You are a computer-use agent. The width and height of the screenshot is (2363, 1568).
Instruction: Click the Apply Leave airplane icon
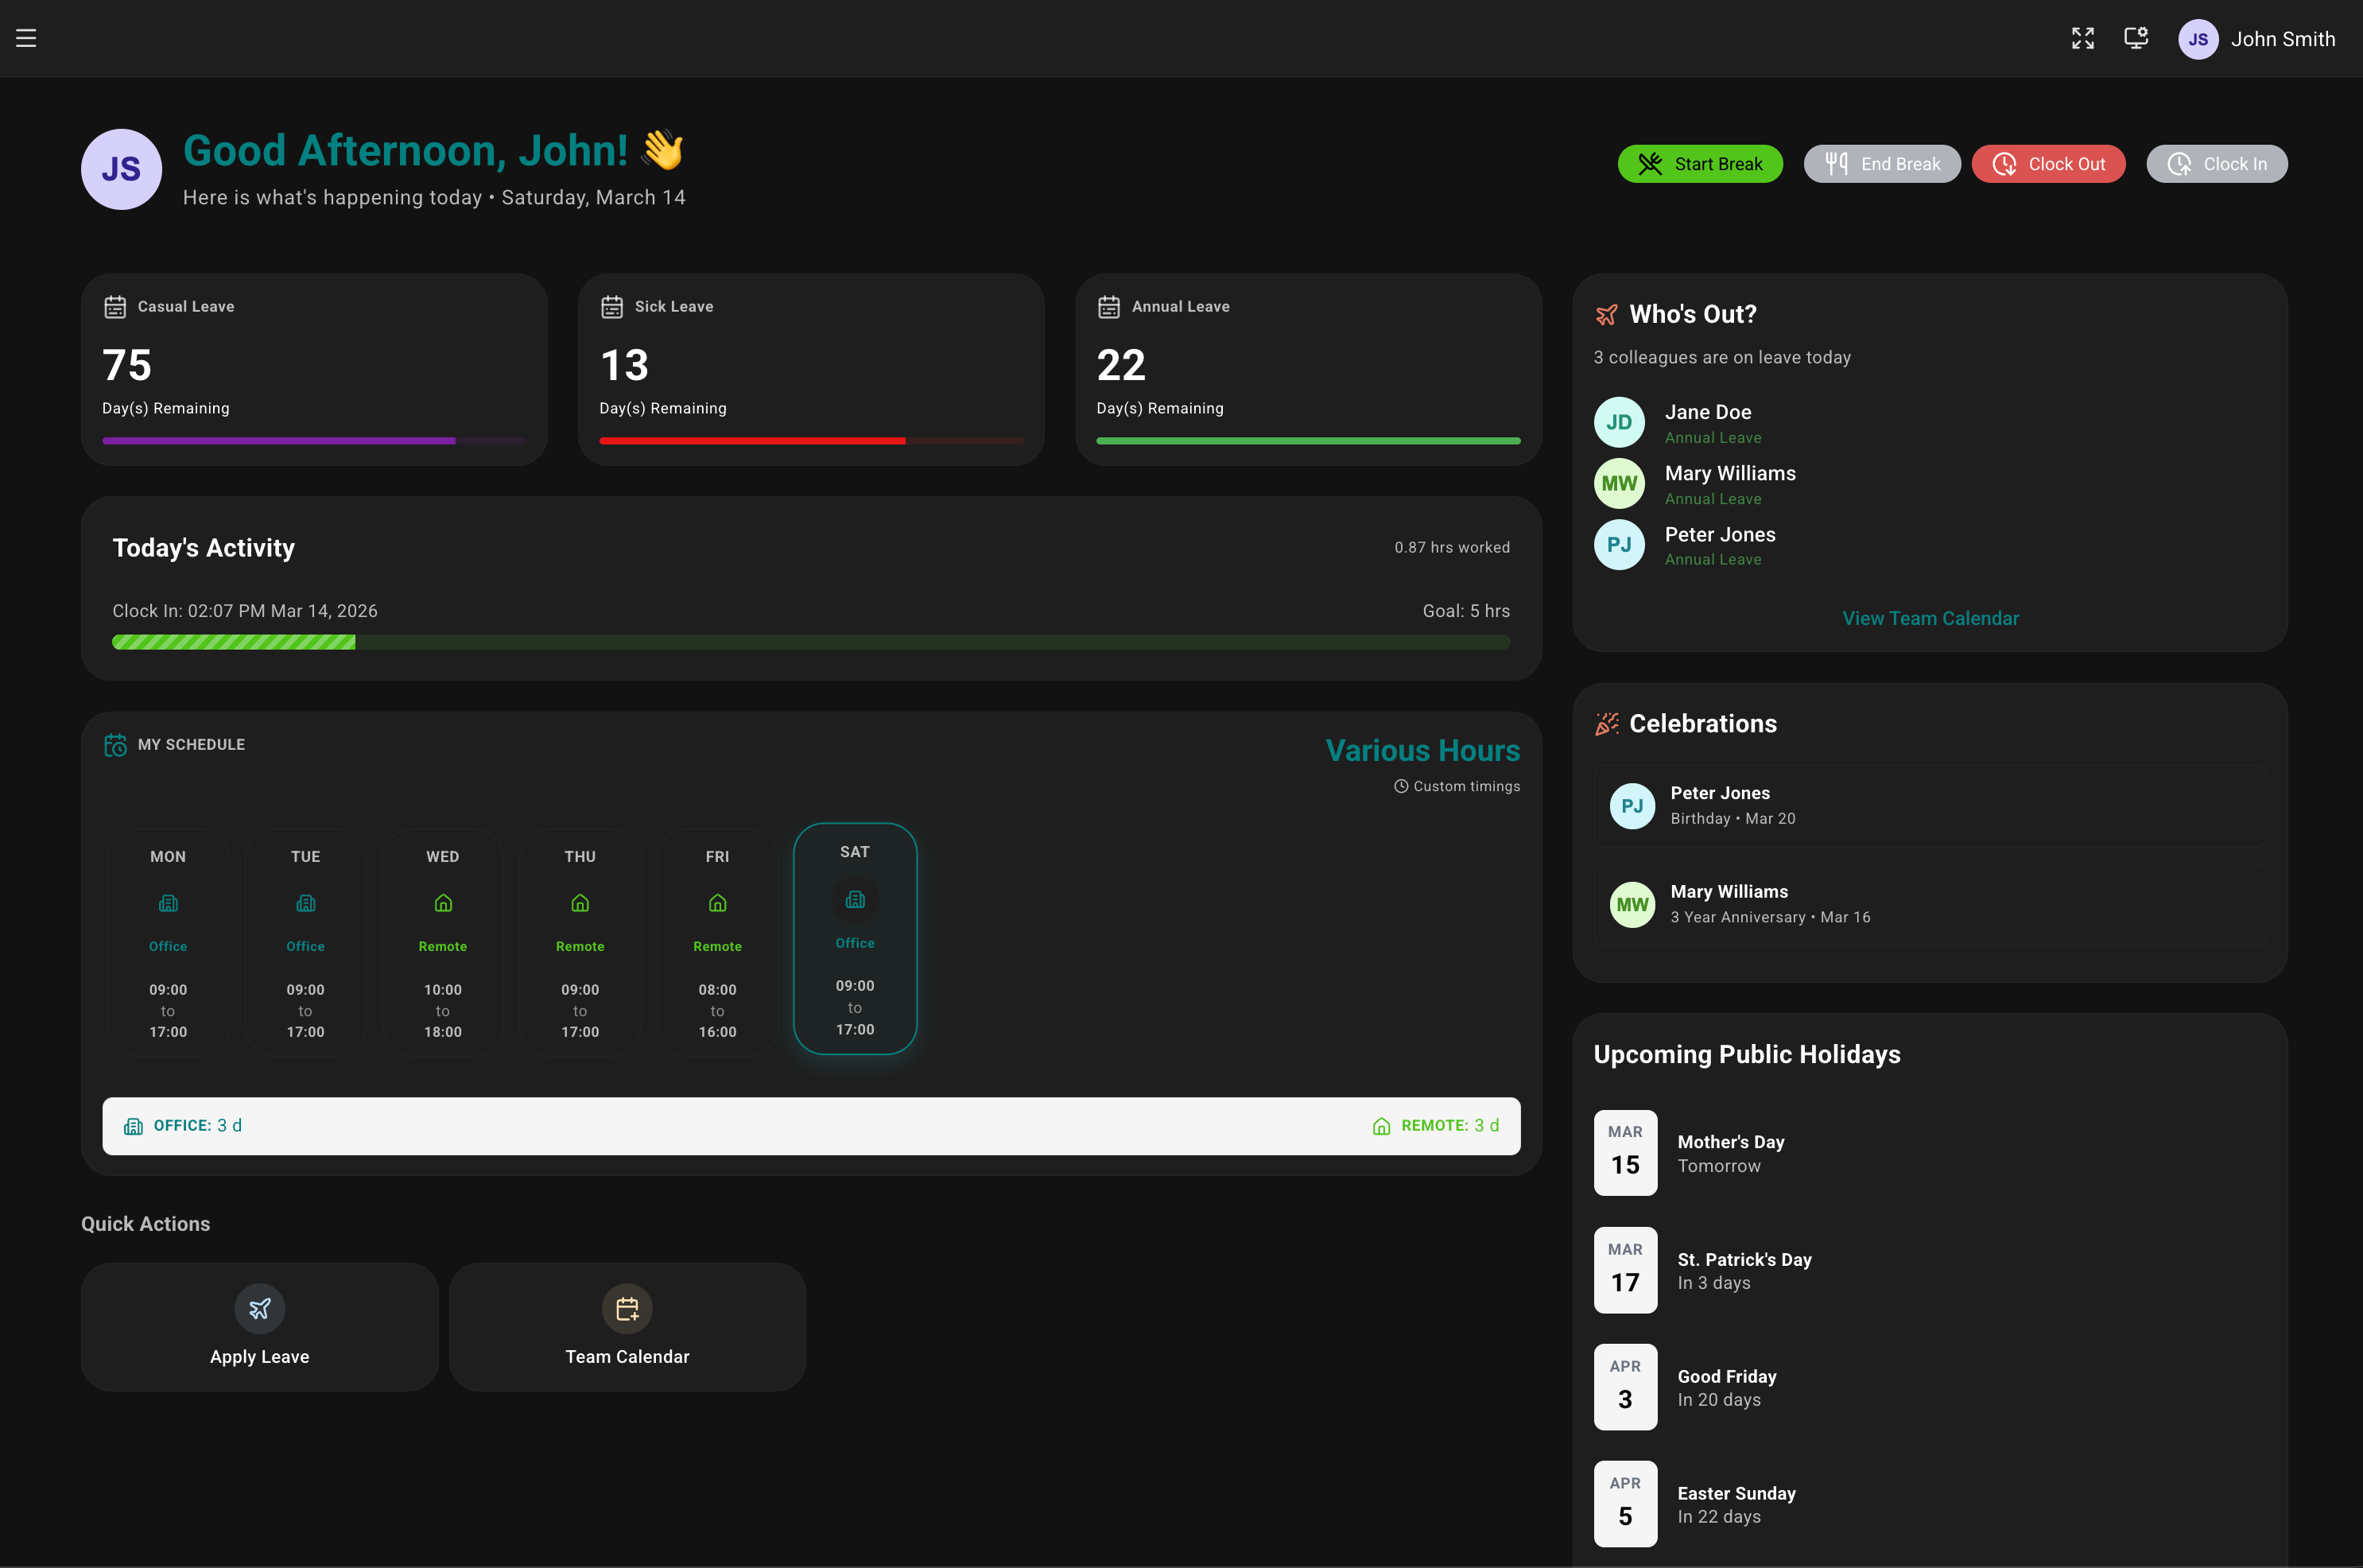[x=259, y=1308]
